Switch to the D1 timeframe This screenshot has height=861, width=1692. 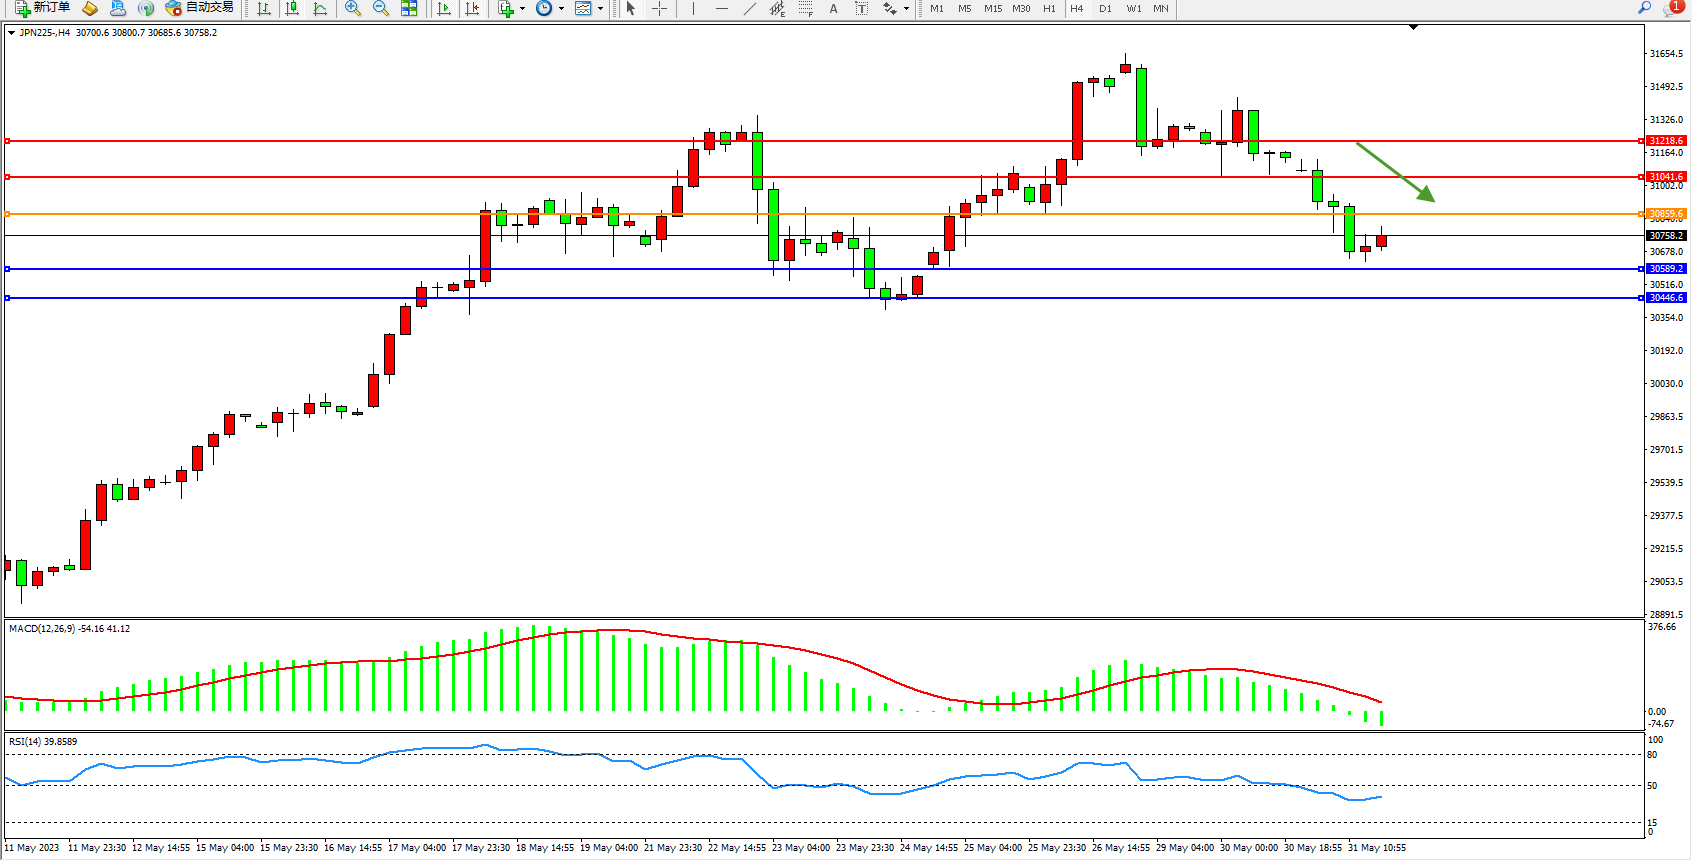click(x=1105, y=8)
